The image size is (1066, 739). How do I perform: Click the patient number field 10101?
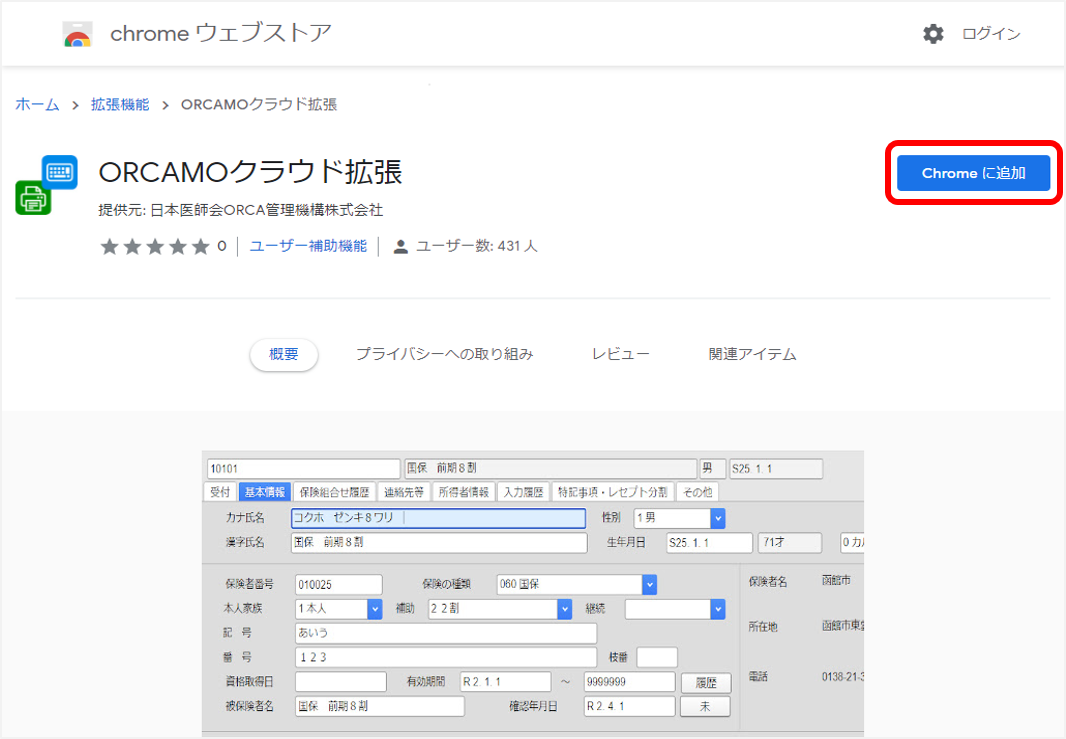tap(303, 468)
